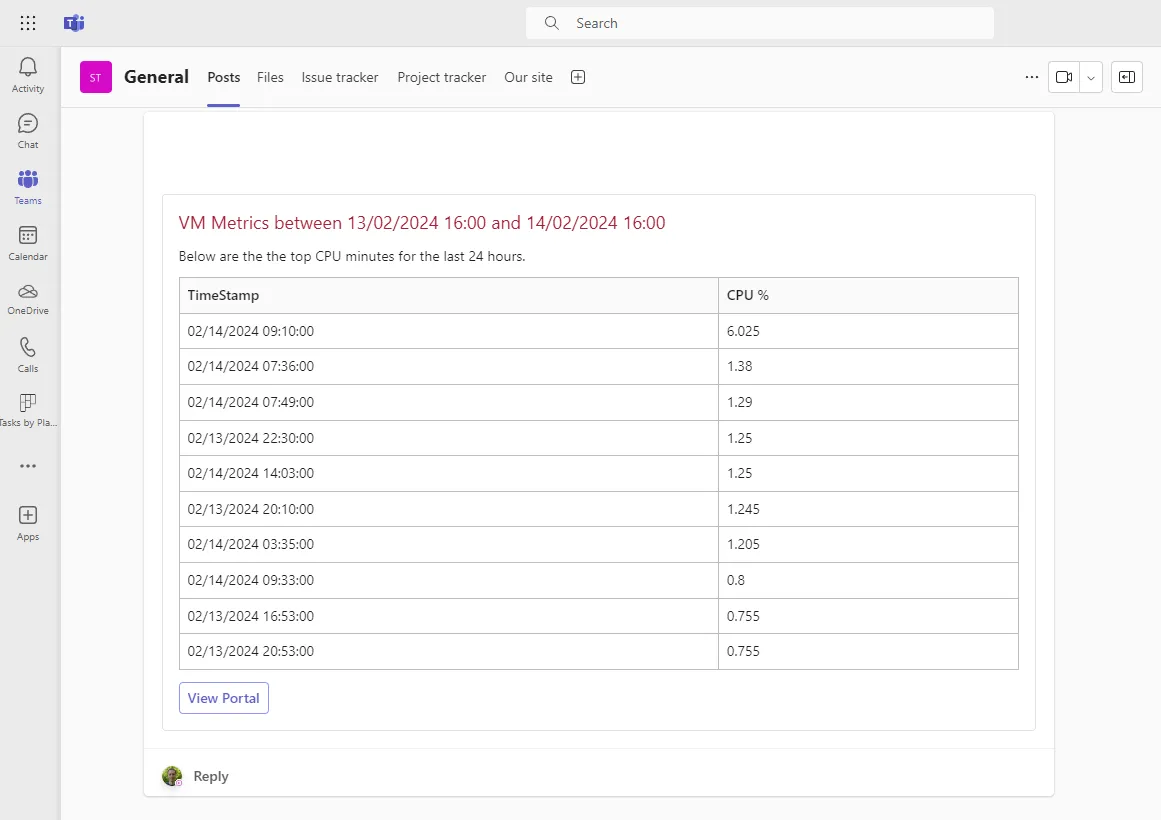The image size is (1161, 820).
Task: Open the Activity feed
Action: [27, 70]
